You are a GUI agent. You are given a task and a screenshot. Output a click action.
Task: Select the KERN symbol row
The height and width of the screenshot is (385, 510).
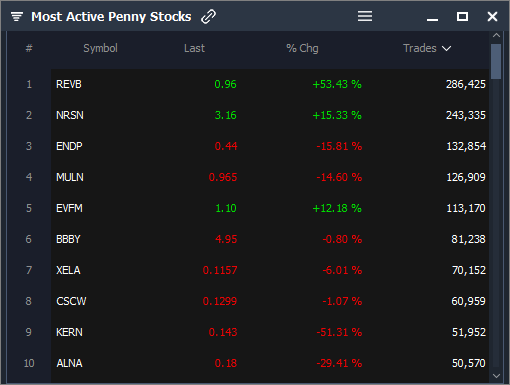tap(270, 332)
